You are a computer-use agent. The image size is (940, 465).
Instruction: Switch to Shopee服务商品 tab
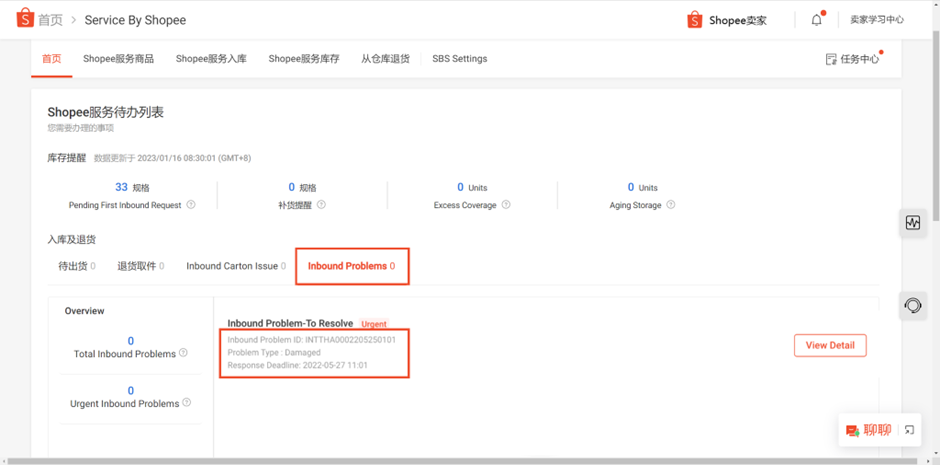(118, 59)
